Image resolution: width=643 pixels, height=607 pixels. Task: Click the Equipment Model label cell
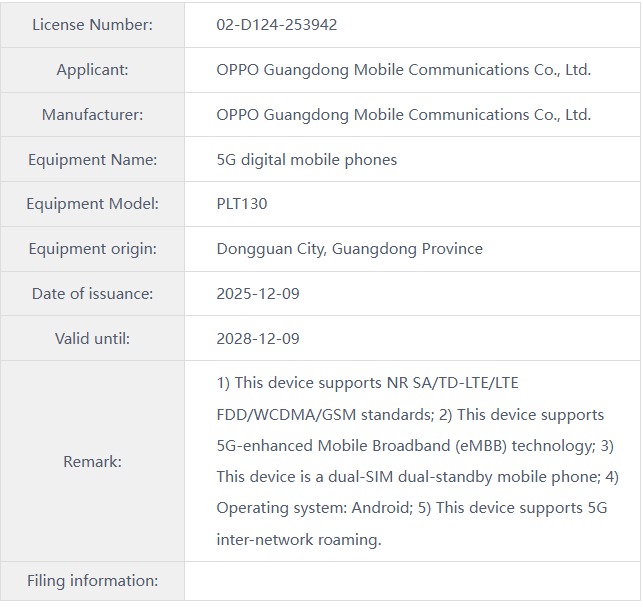point(92,204)
